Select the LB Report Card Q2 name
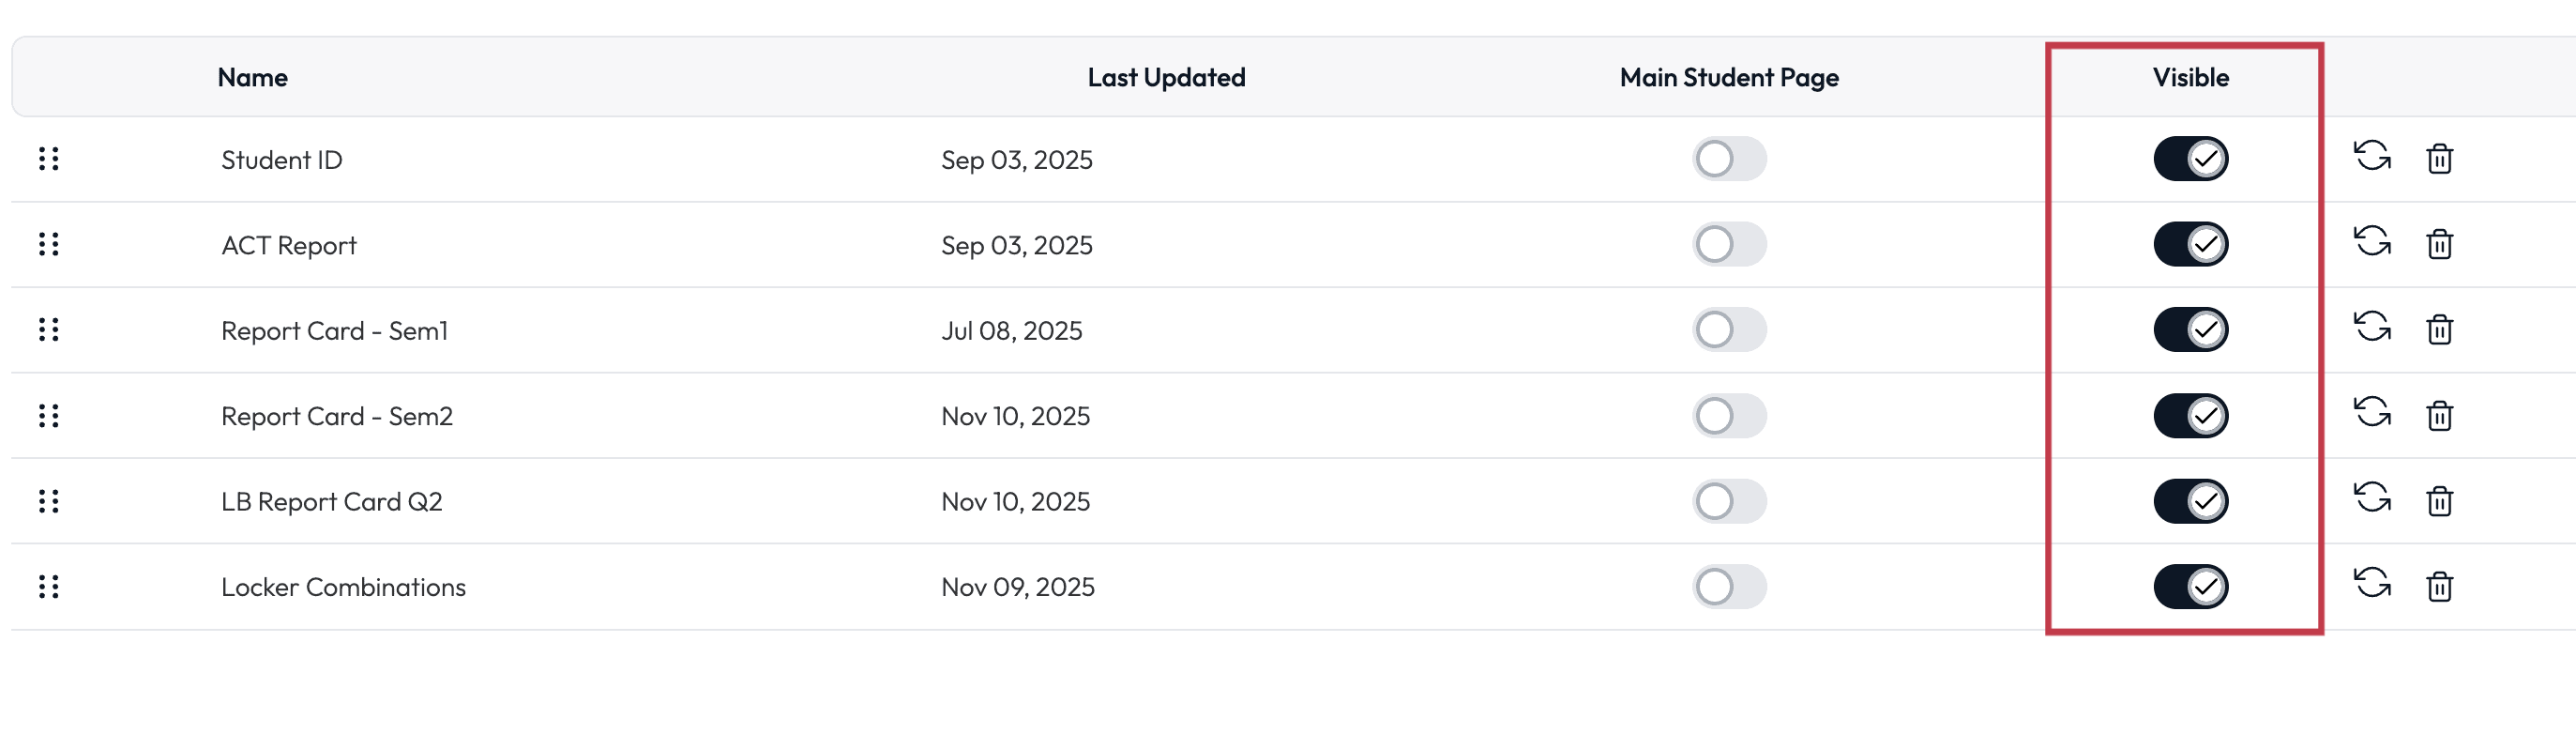The width and height of the screenshot is (2576, 749). 331,501
